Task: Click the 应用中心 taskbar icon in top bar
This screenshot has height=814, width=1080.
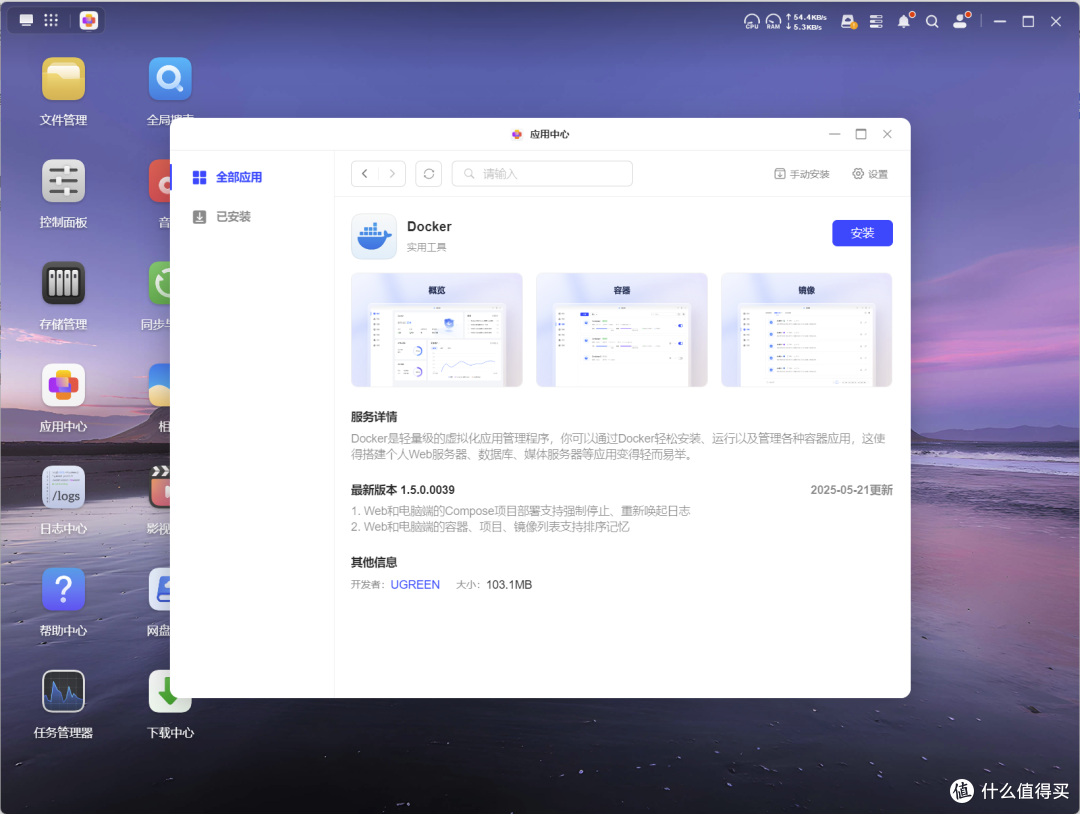Action: [88, 21]
